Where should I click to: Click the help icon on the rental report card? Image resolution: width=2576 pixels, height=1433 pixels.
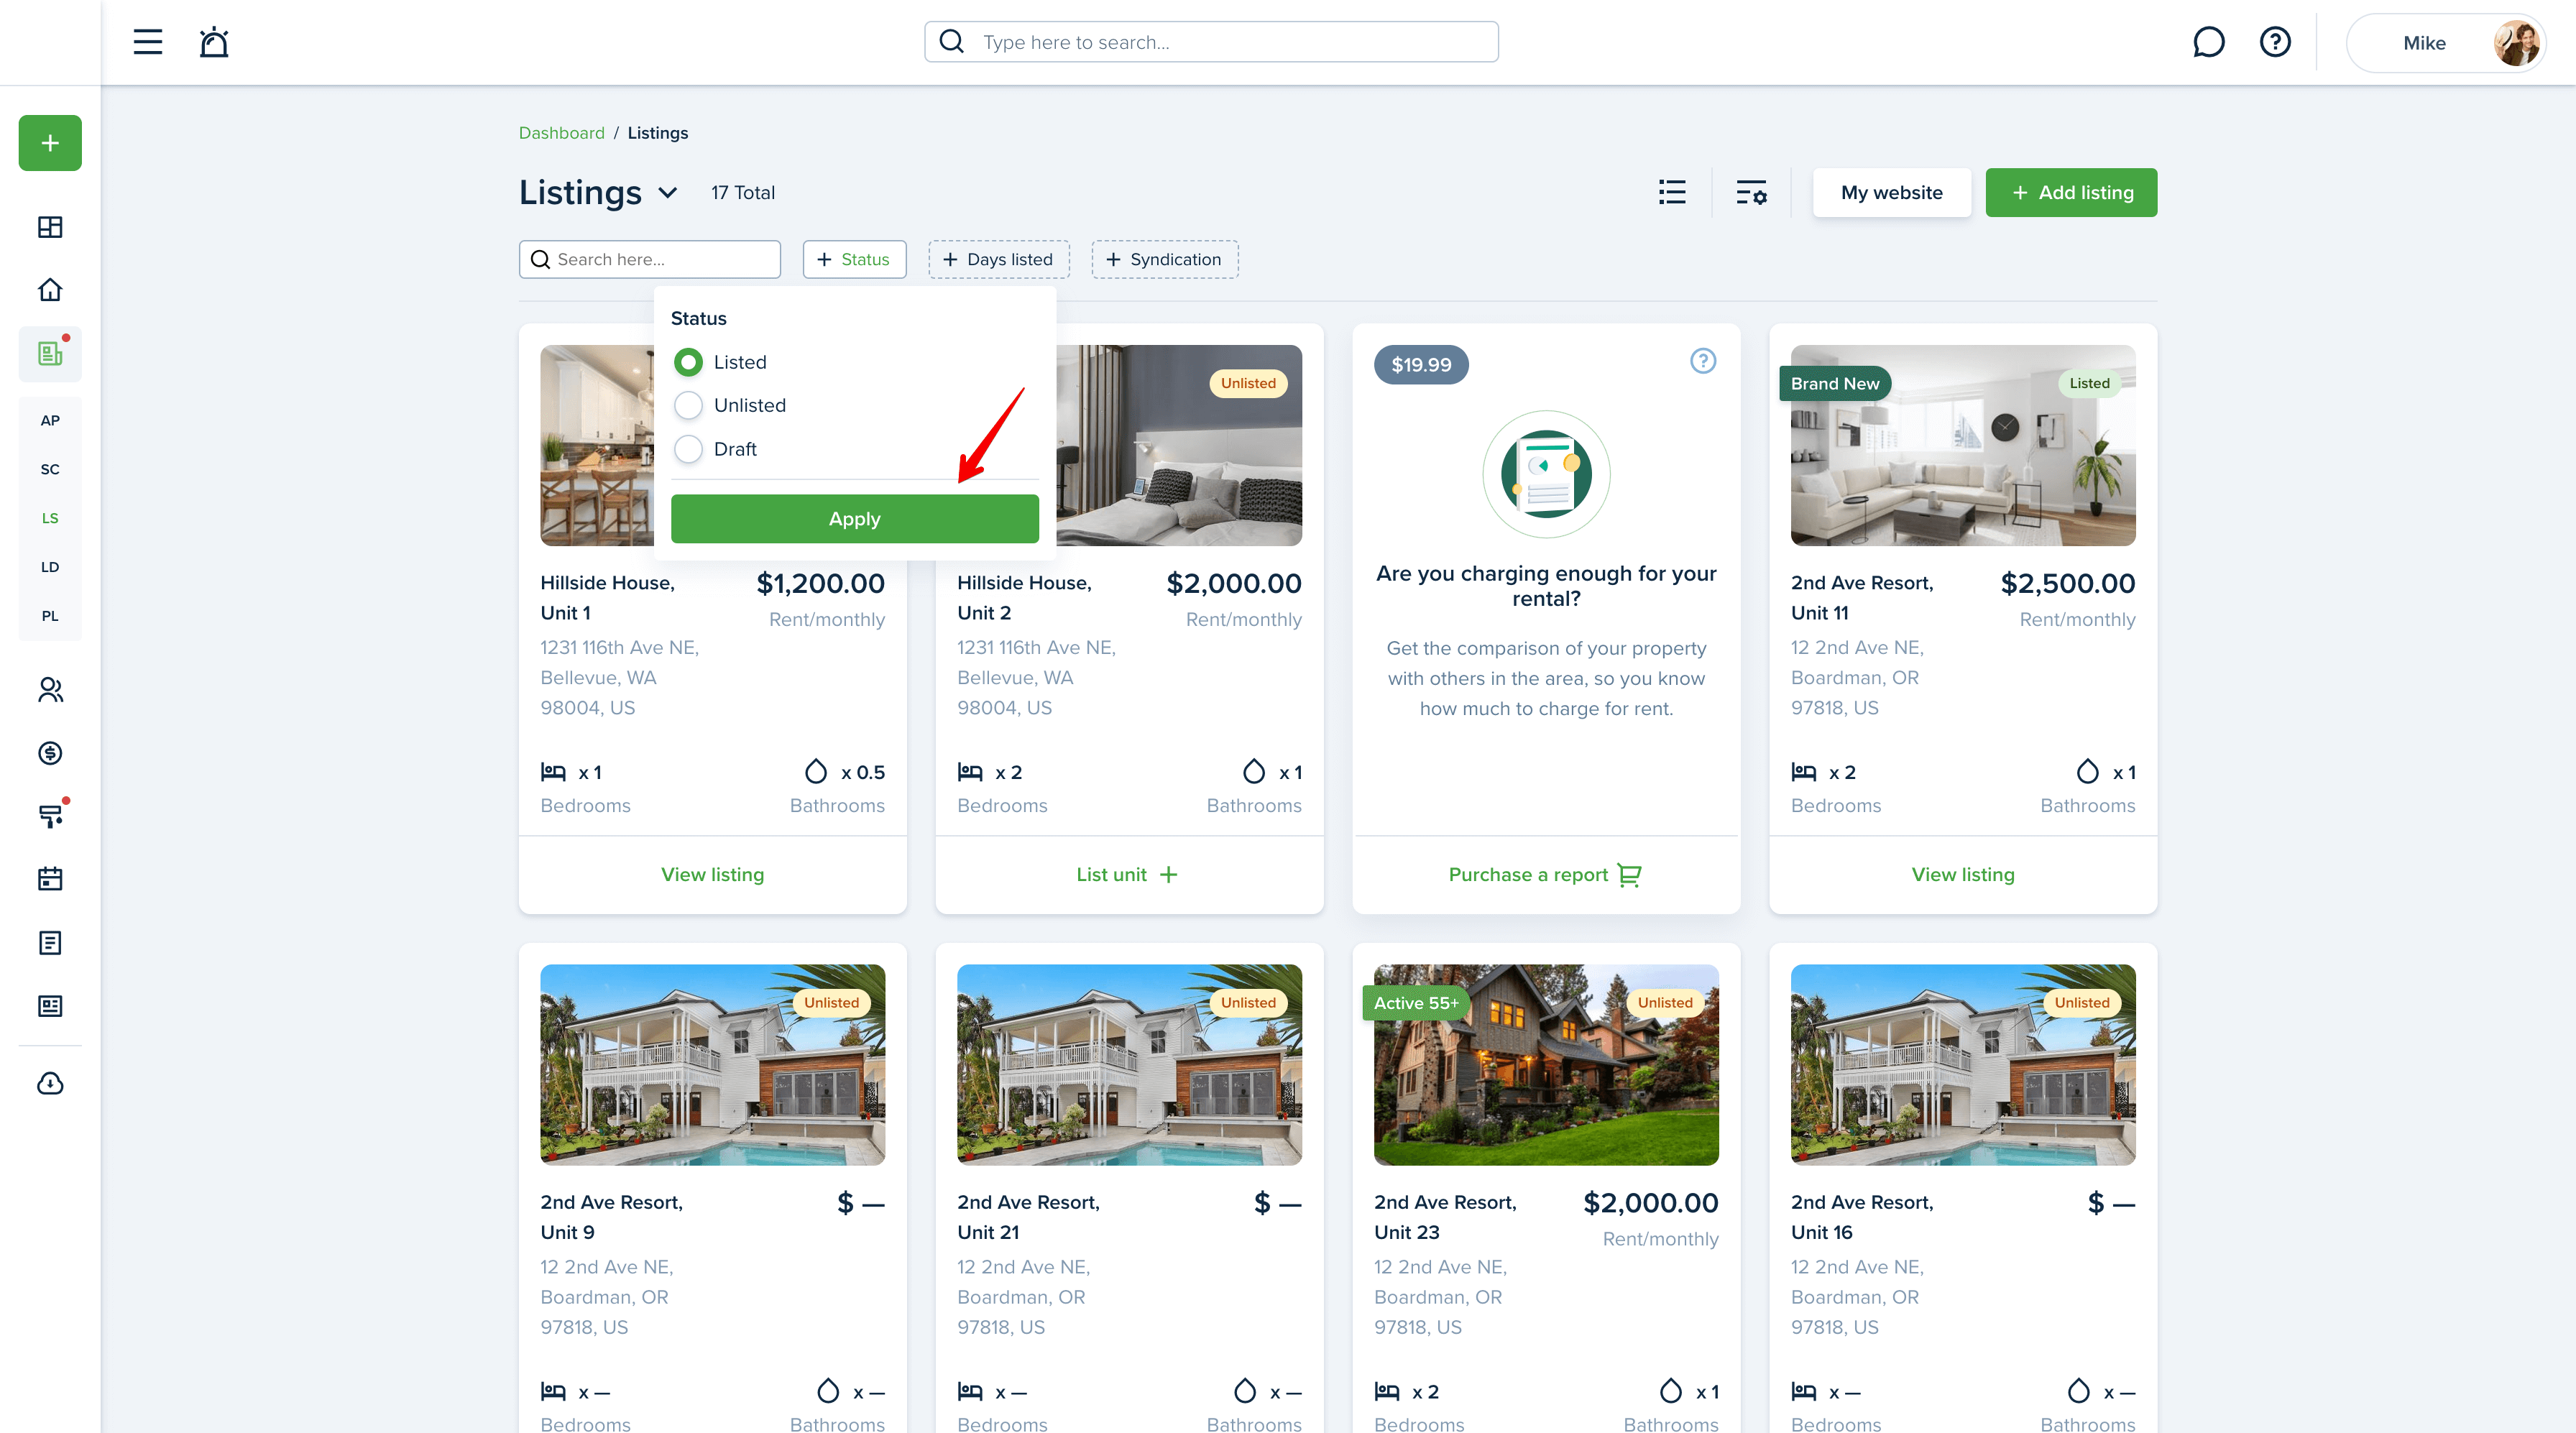(1703, 361)
